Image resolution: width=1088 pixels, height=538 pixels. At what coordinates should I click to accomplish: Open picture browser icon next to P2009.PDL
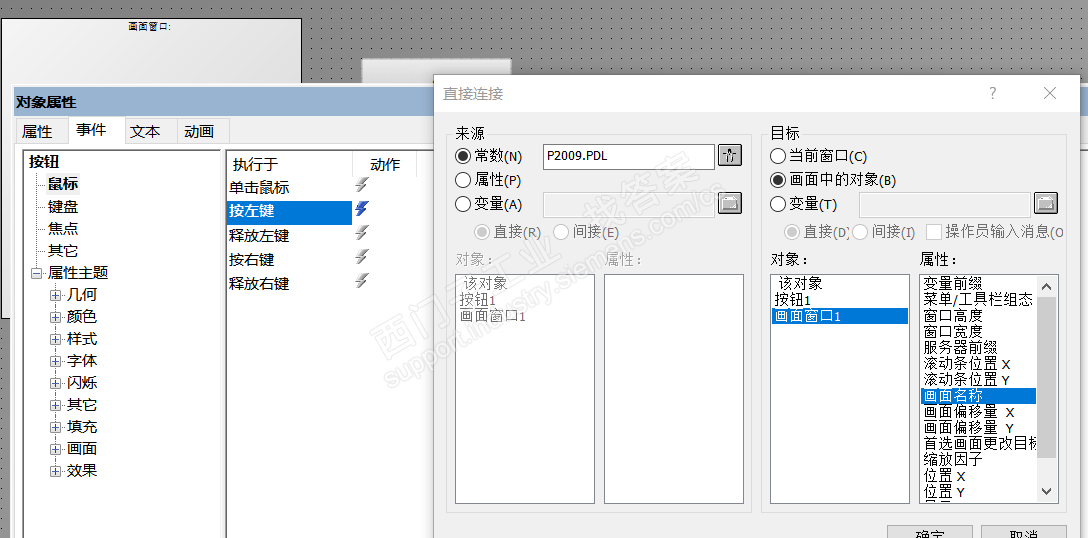(x=729, y=155)
